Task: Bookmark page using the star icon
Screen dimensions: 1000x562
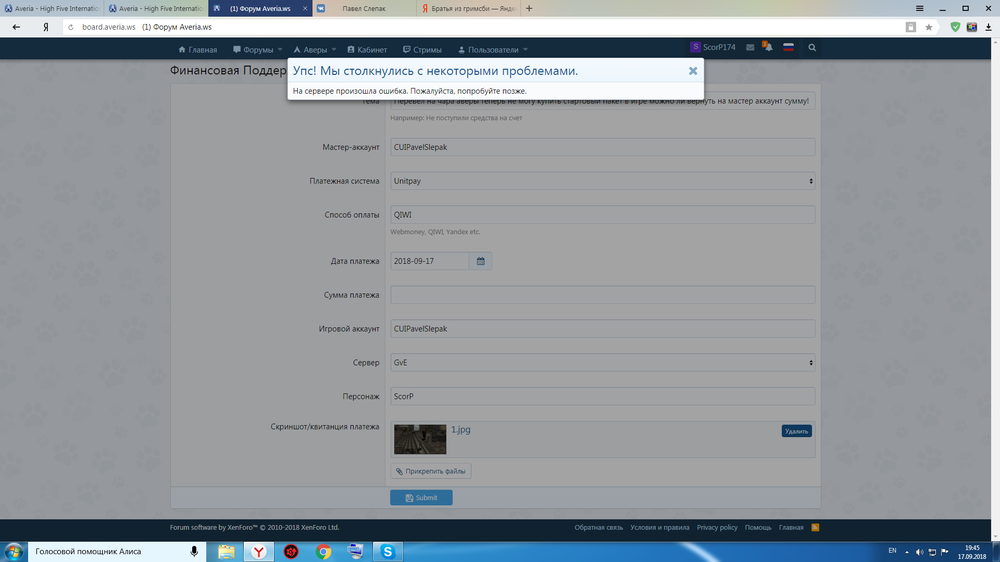Action: (x=929, y=28)
